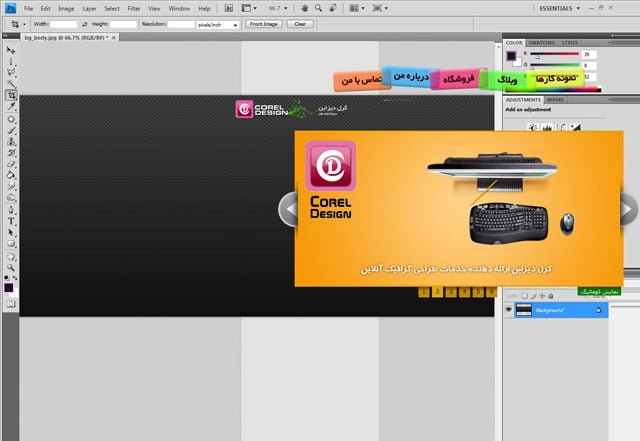Click the Photoshop Ps logo icon
Image resolution: width=640 pixels, height=441 pixels.
(10, 8)
